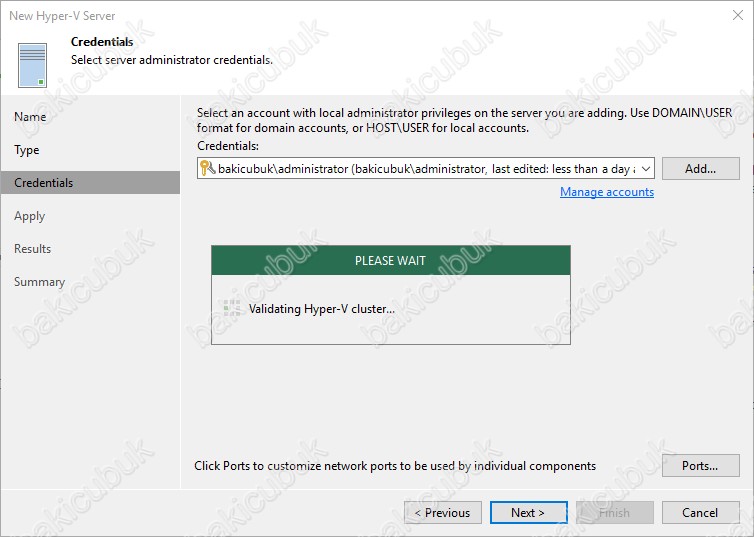This screenshot has height=537, width=754.
Task: Click the server icon in wizard header
Action: [32, 65]
